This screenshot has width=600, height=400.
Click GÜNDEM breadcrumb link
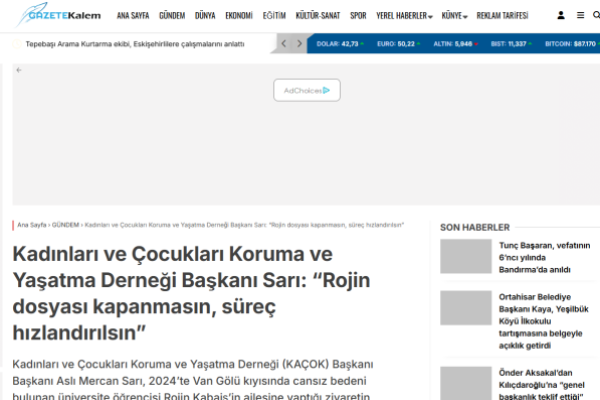tap(65, 225)
